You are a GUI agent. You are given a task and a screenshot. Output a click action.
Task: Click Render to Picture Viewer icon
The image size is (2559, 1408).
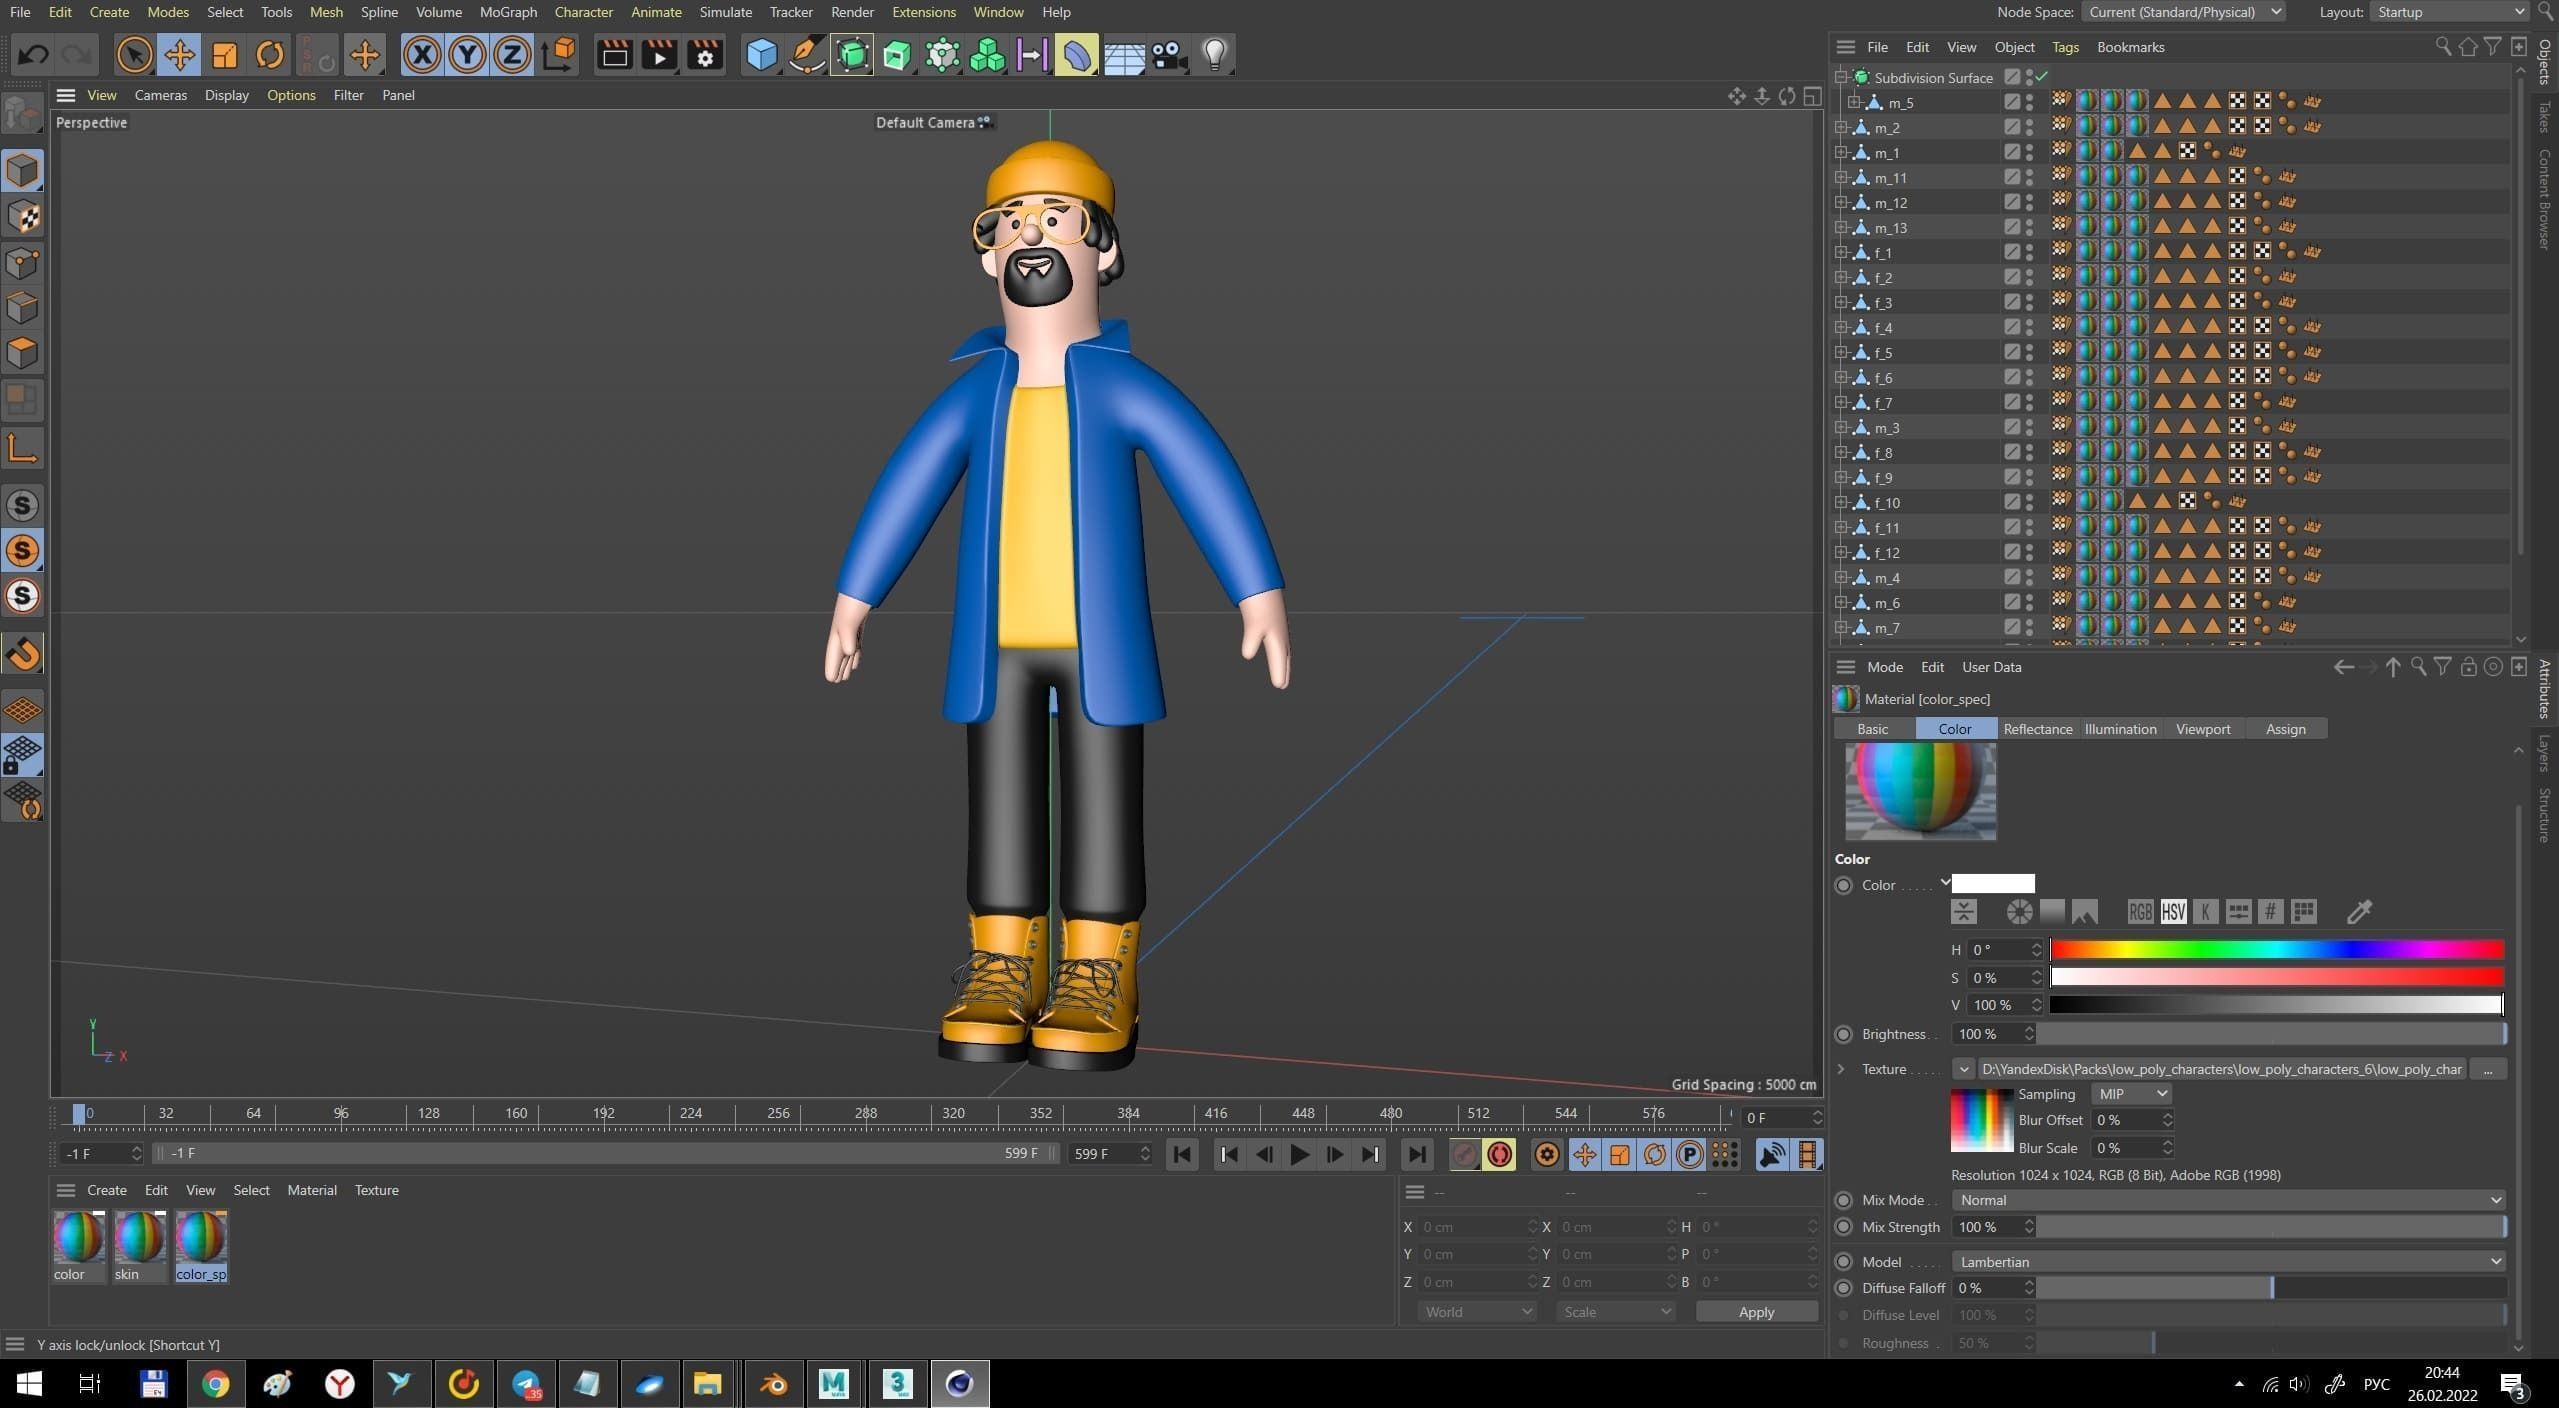pos(659,55)
